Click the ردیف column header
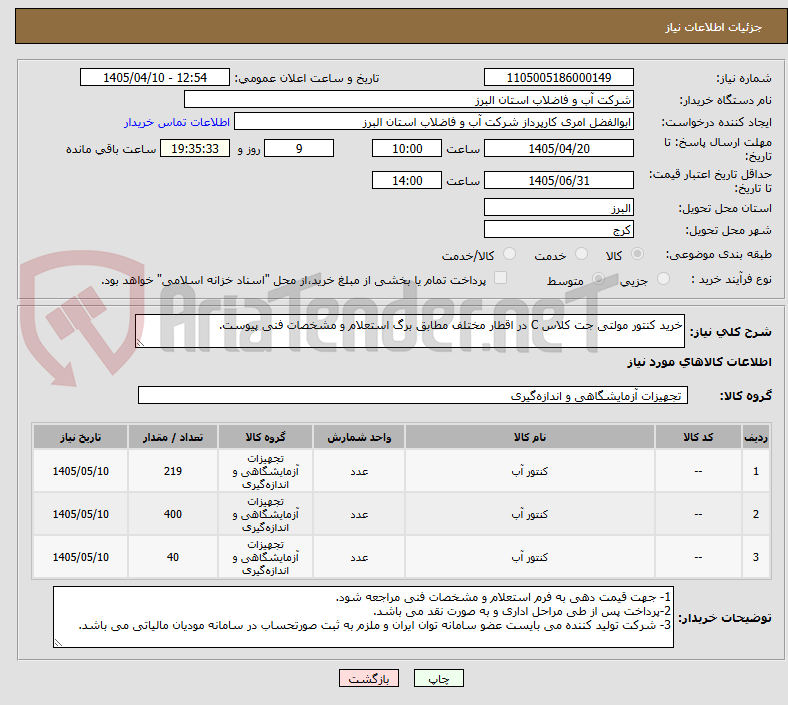 (755, 437)
